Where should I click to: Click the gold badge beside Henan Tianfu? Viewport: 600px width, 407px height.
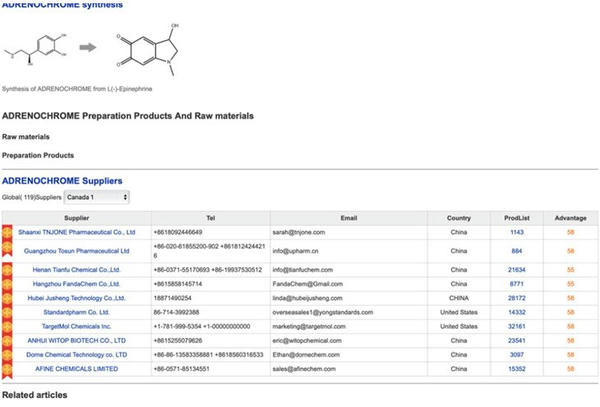pos(7,270)
